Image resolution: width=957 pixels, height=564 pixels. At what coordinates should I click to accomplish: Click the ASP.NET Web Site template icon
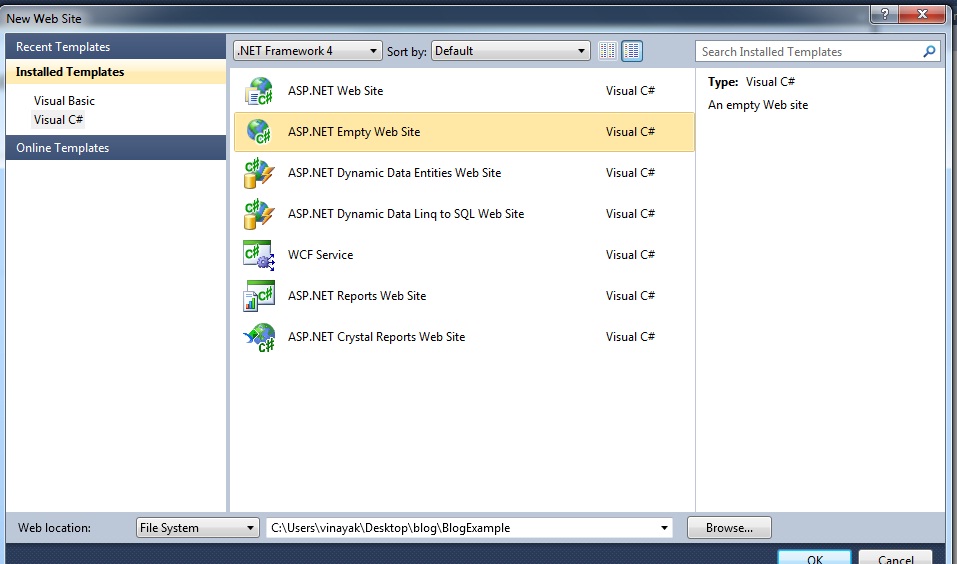pos(259,91)
